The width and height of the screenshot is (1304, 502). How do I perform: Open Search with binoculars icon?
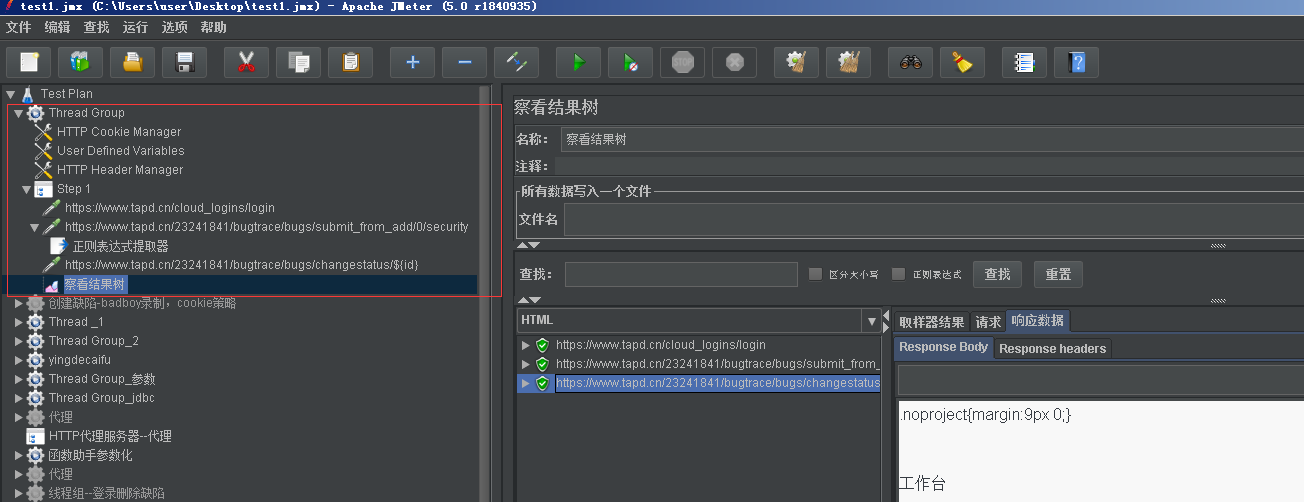point(910,62)
